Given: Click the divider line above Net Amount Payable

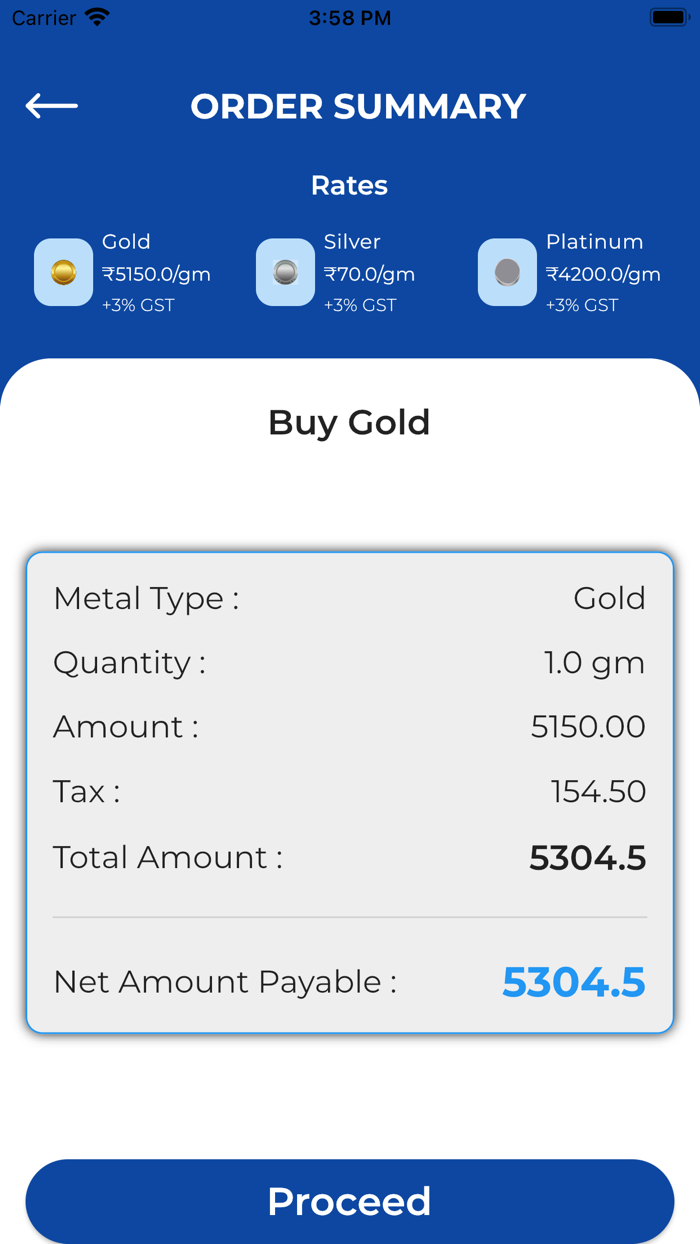Looking at the screenshot, I should (x=349, y=918).
